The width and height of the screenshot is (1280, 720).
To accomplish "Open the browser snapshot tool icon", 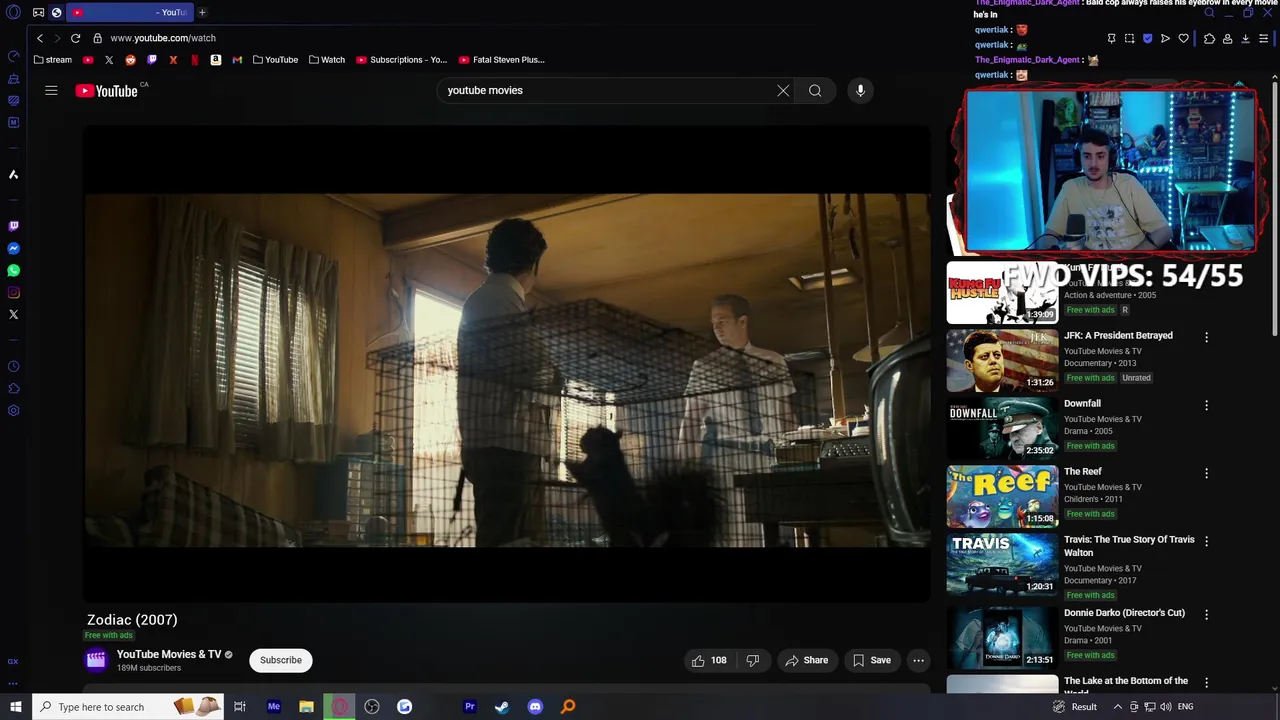I will [1129, 39].
